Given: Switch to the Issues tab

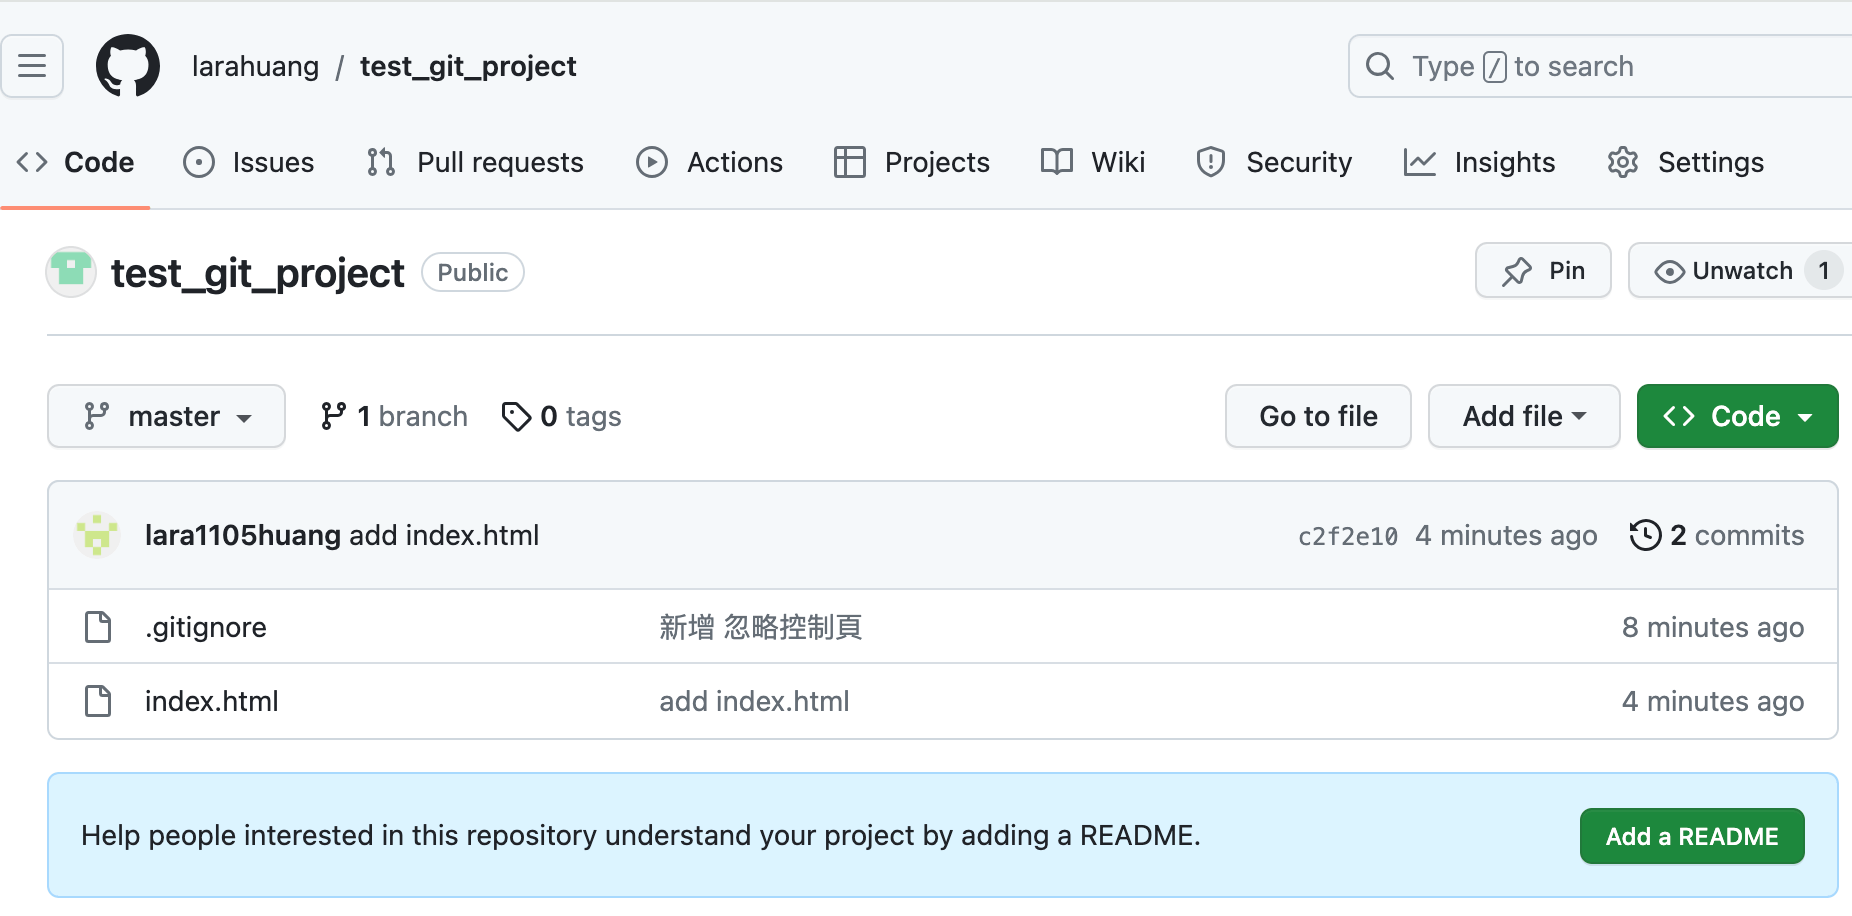Looking at the screenshot, I should click(249, 162).
